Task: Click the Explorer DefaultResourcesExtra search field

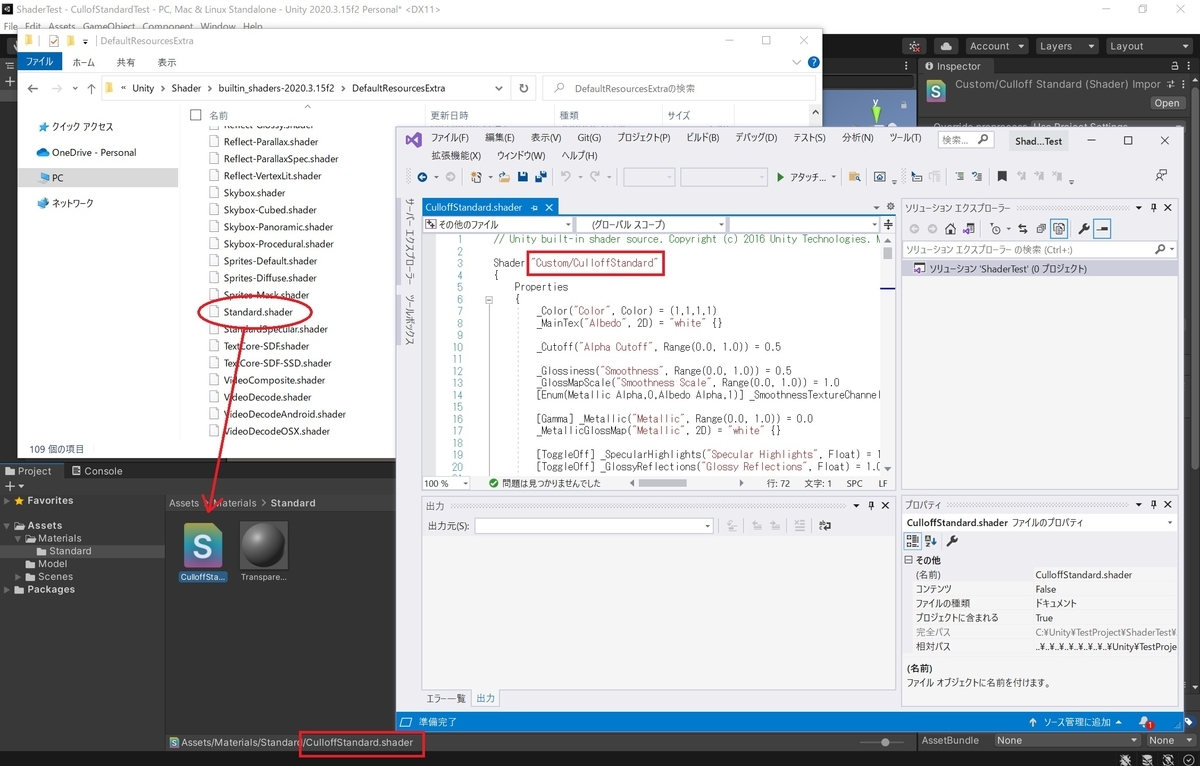Action: tap(680, 88)
